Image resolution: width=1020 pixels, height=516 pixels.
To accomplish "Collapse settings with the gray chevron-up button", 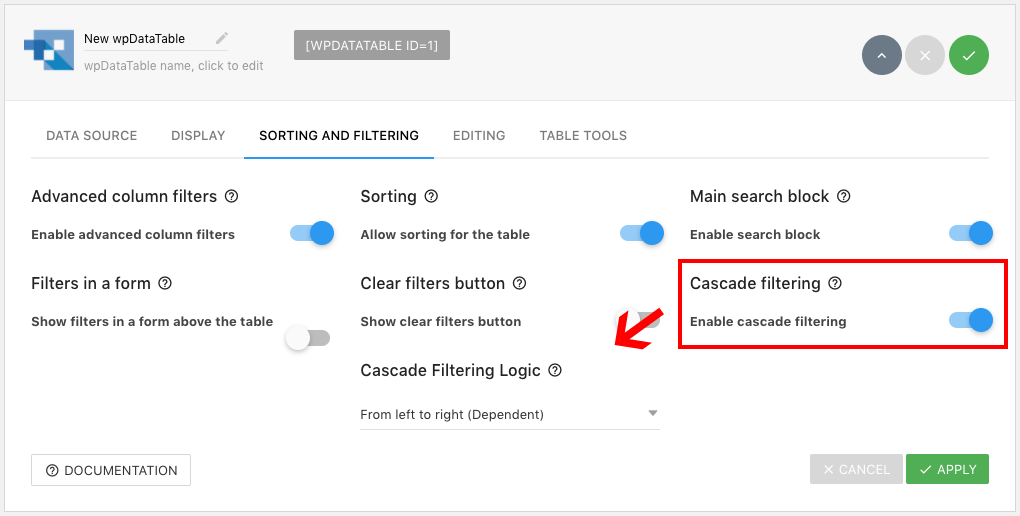I will pyautogui.click(x=881, y=55).
